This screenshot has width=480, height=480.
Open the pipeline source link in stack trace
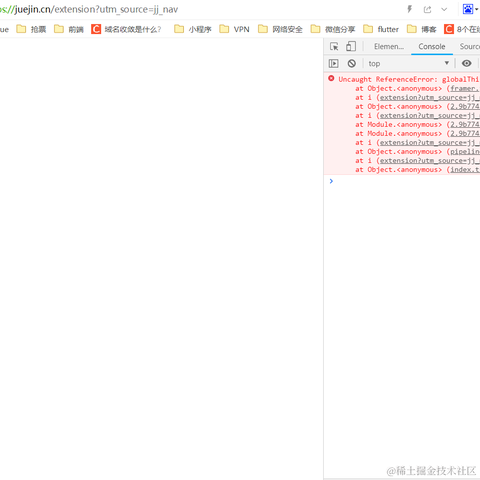[x=465, y=152]
